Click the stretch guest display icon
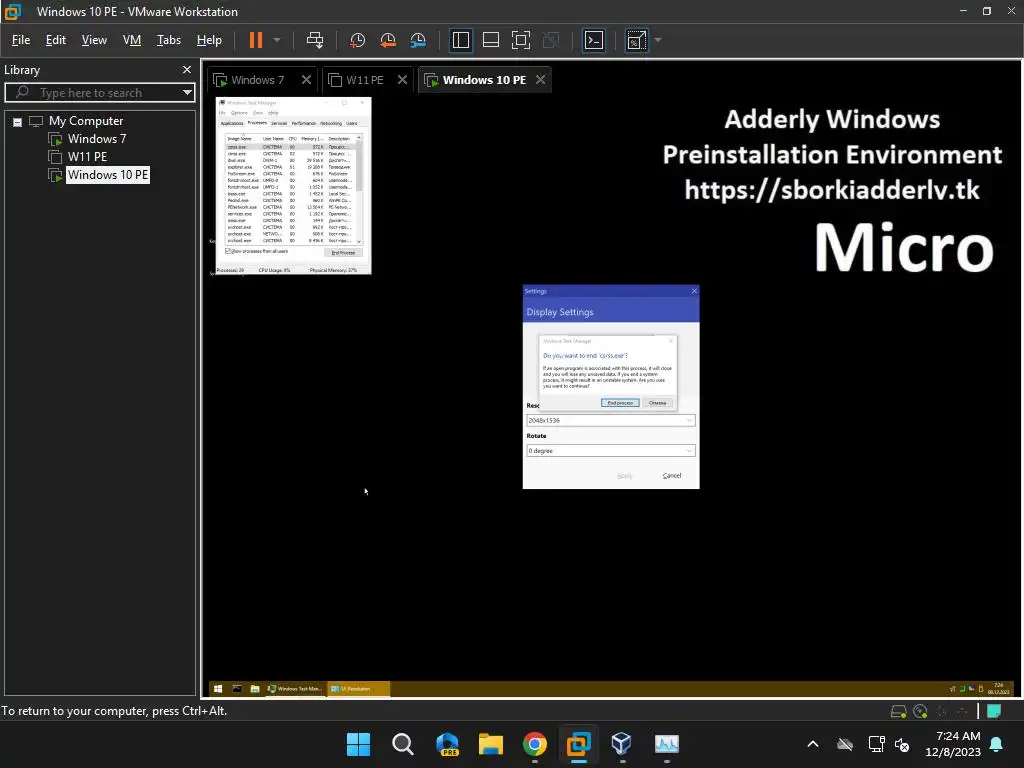 [x=637, y=40]
